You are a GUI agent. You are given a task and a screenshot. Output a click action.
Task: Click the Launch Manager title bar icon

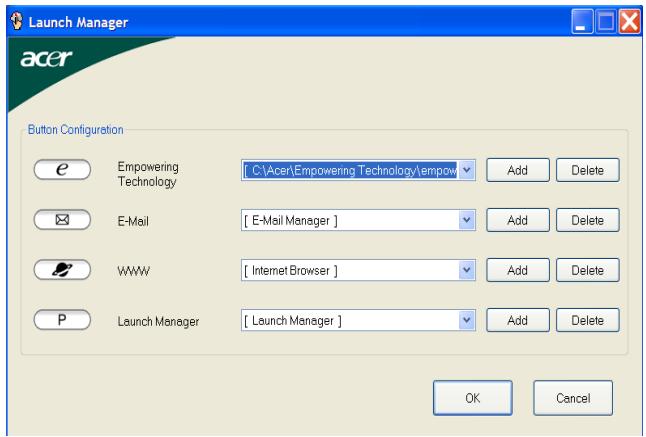[16, 21]
